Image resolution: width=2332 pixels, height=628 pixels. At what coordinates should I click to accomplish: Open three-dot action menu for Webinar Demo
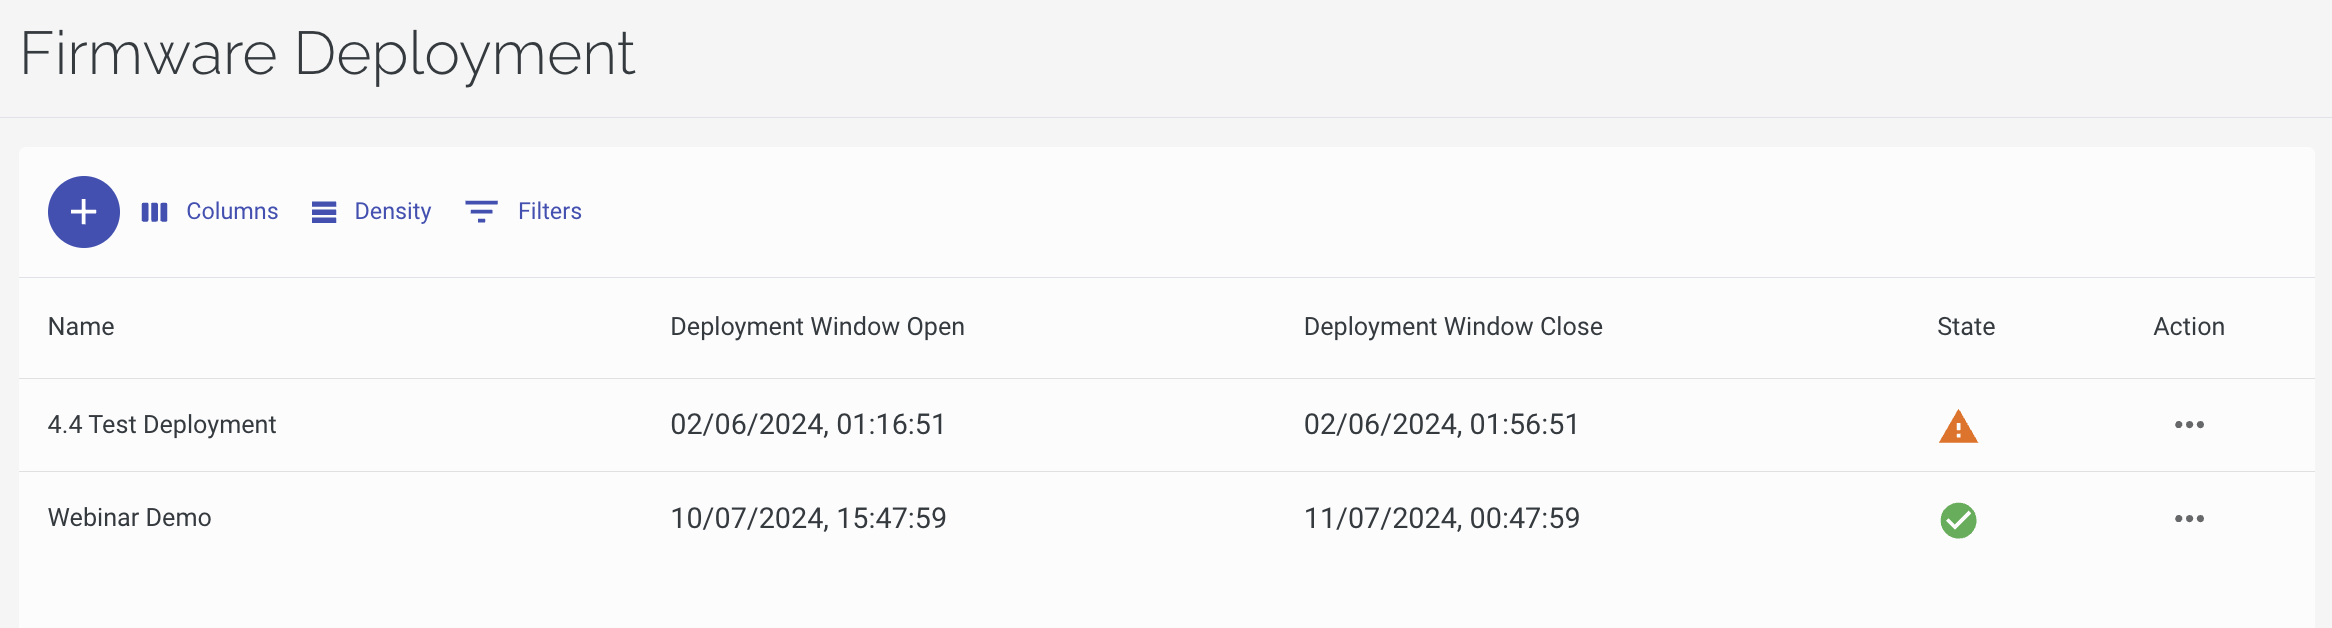click(2189, 519)
